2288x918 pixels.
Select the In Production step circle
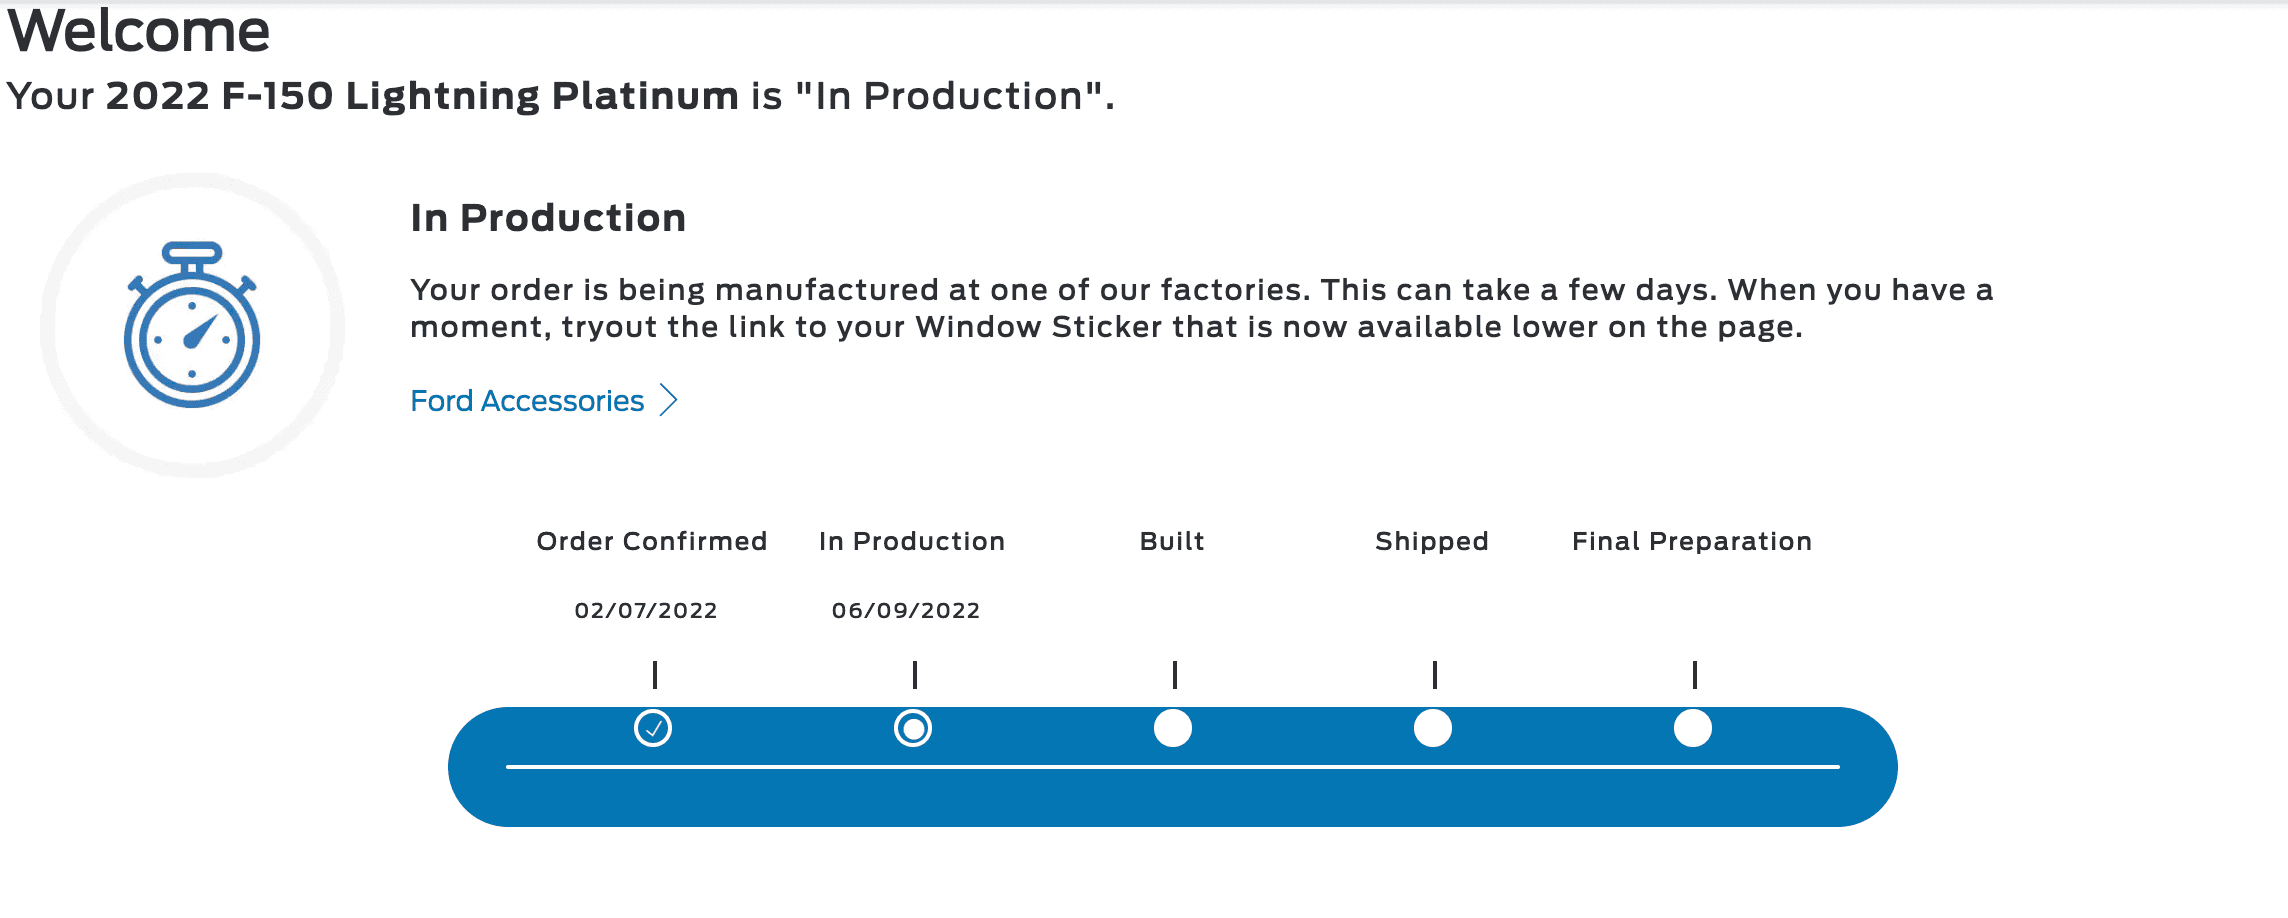[x=913, y=728]
